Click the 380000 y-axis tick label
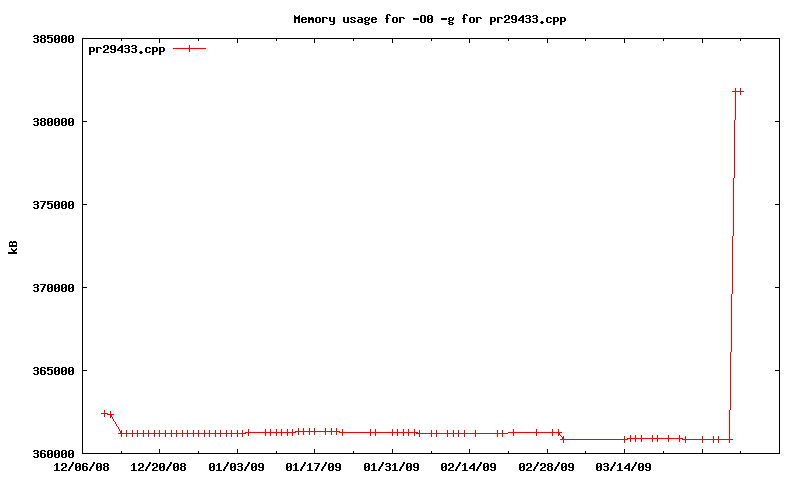Image resolution: width=800 pixels, height=480 pixels. coord(54,122)
